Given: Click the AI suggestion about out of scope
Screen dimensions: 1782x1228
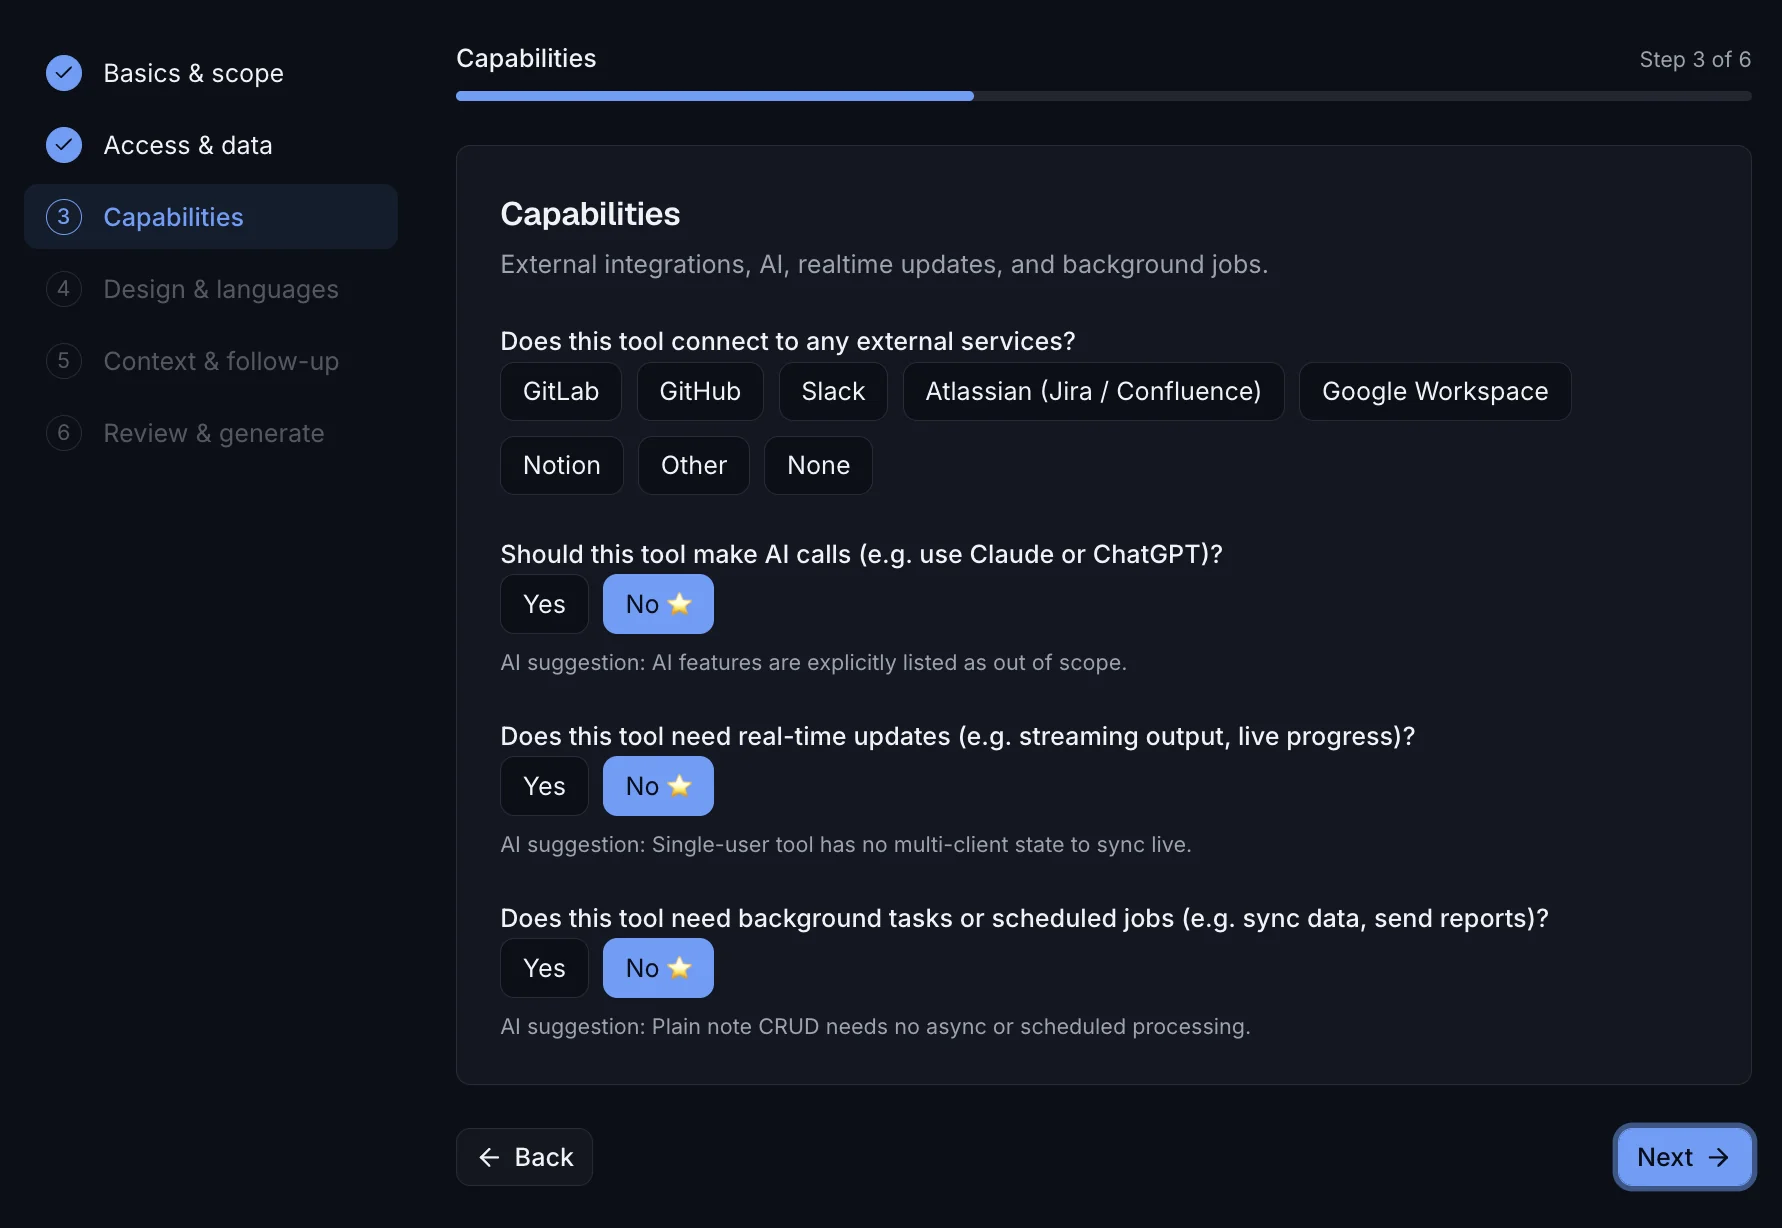Looking at the screenshot, I should [x=813, y=662].
